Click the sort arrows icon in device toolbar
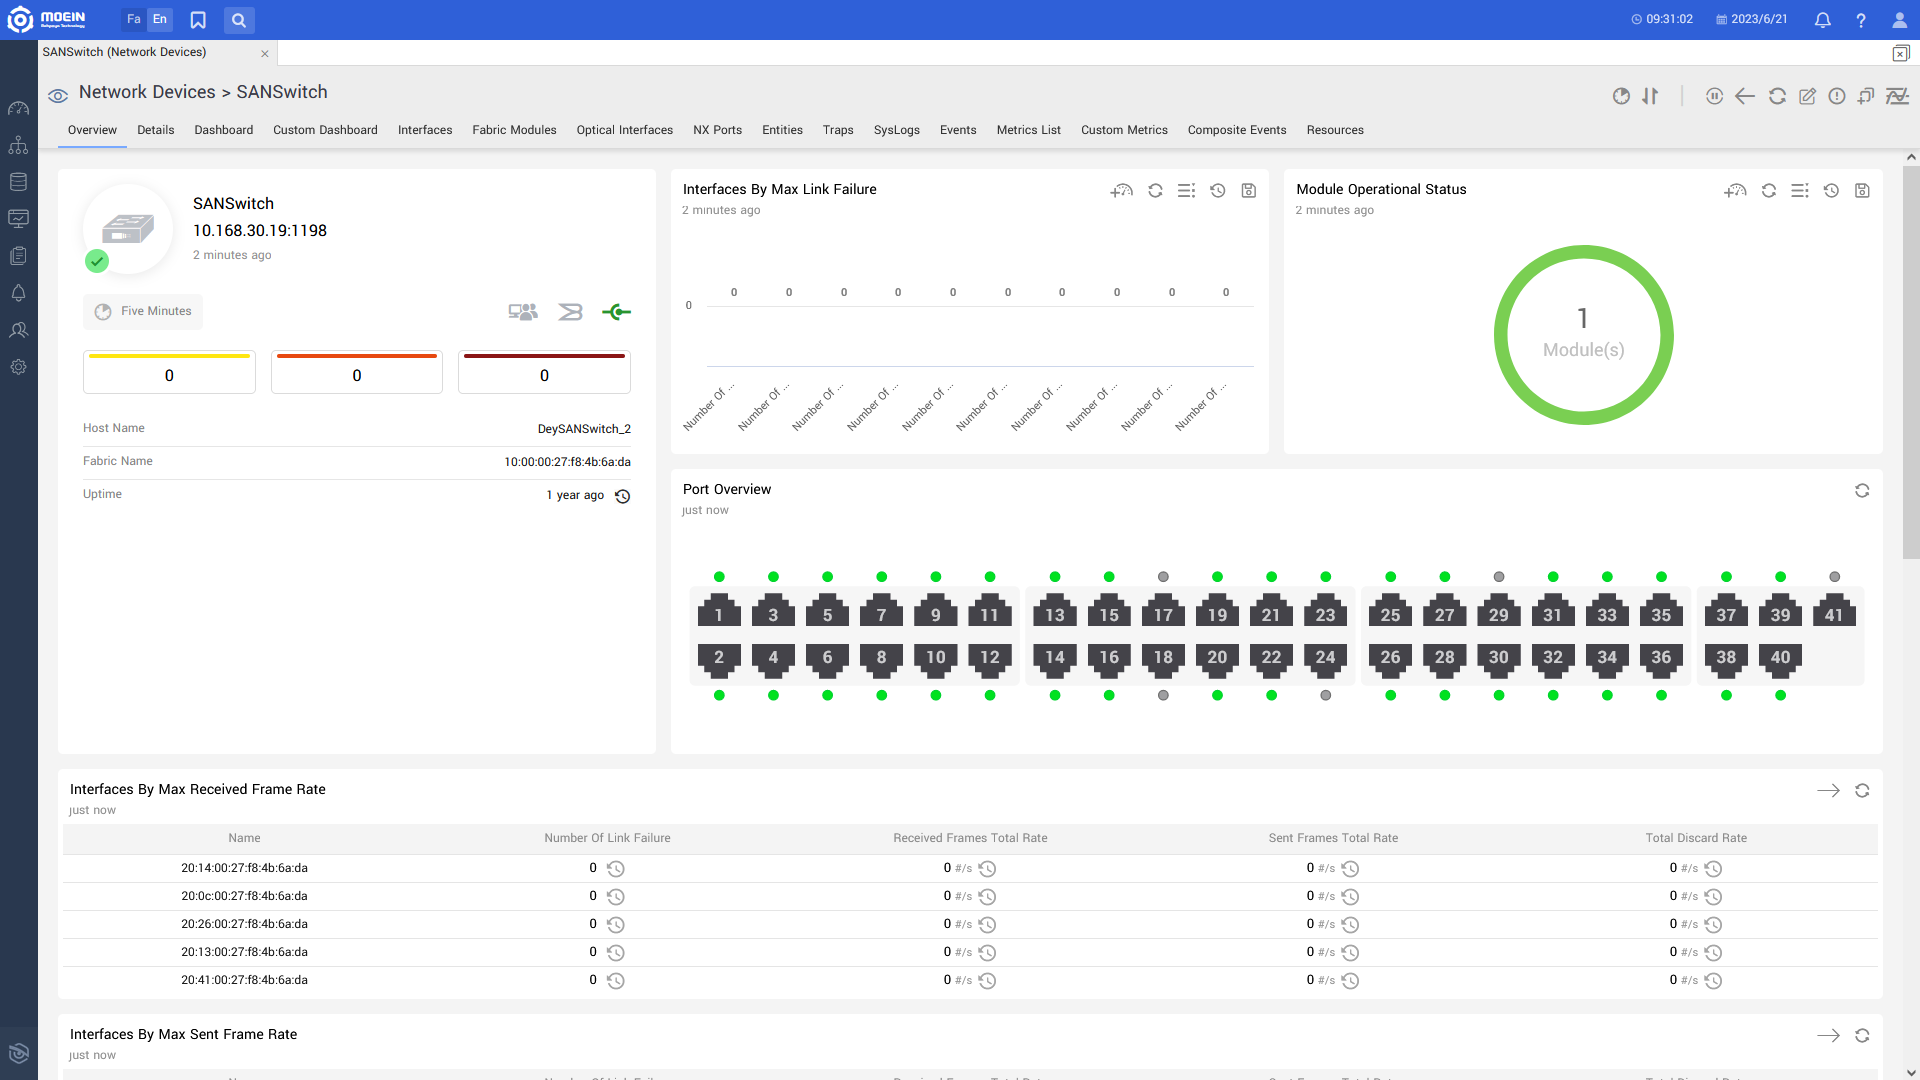This screenshot has width=1920, height=1080. 1650,96
